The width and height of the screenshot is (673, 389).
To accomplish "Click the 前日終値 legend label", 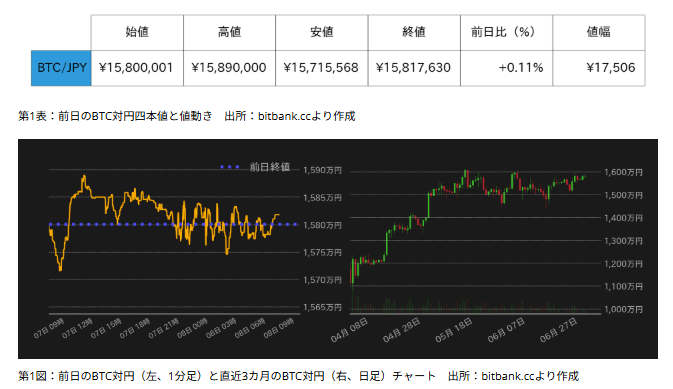I will point(270,167).
